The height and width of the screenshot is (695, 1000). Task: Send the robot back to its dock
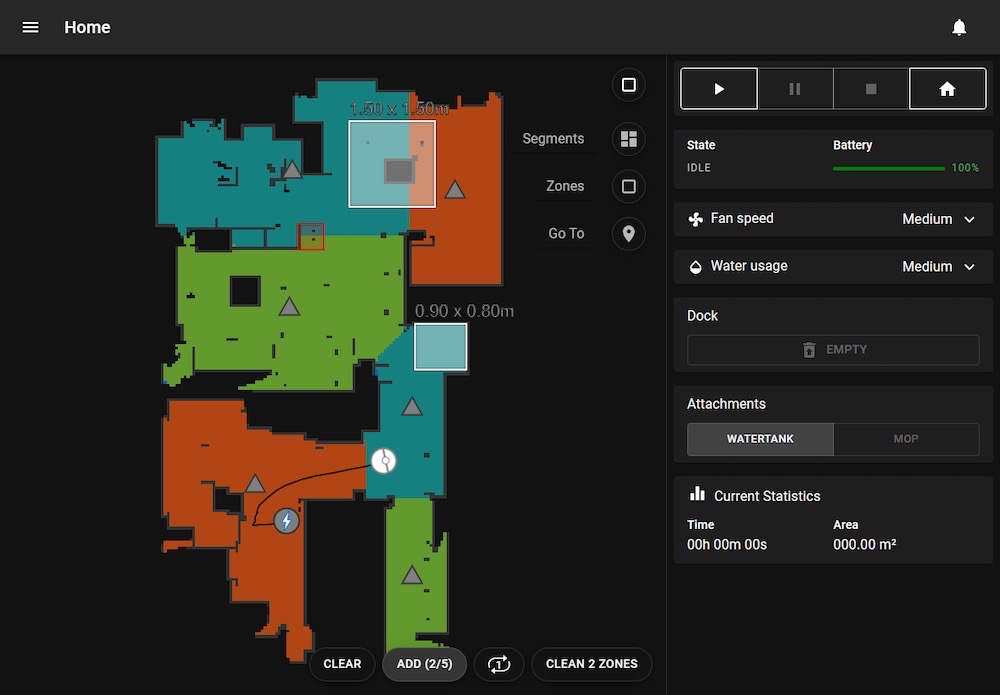(x=947, y=88)
